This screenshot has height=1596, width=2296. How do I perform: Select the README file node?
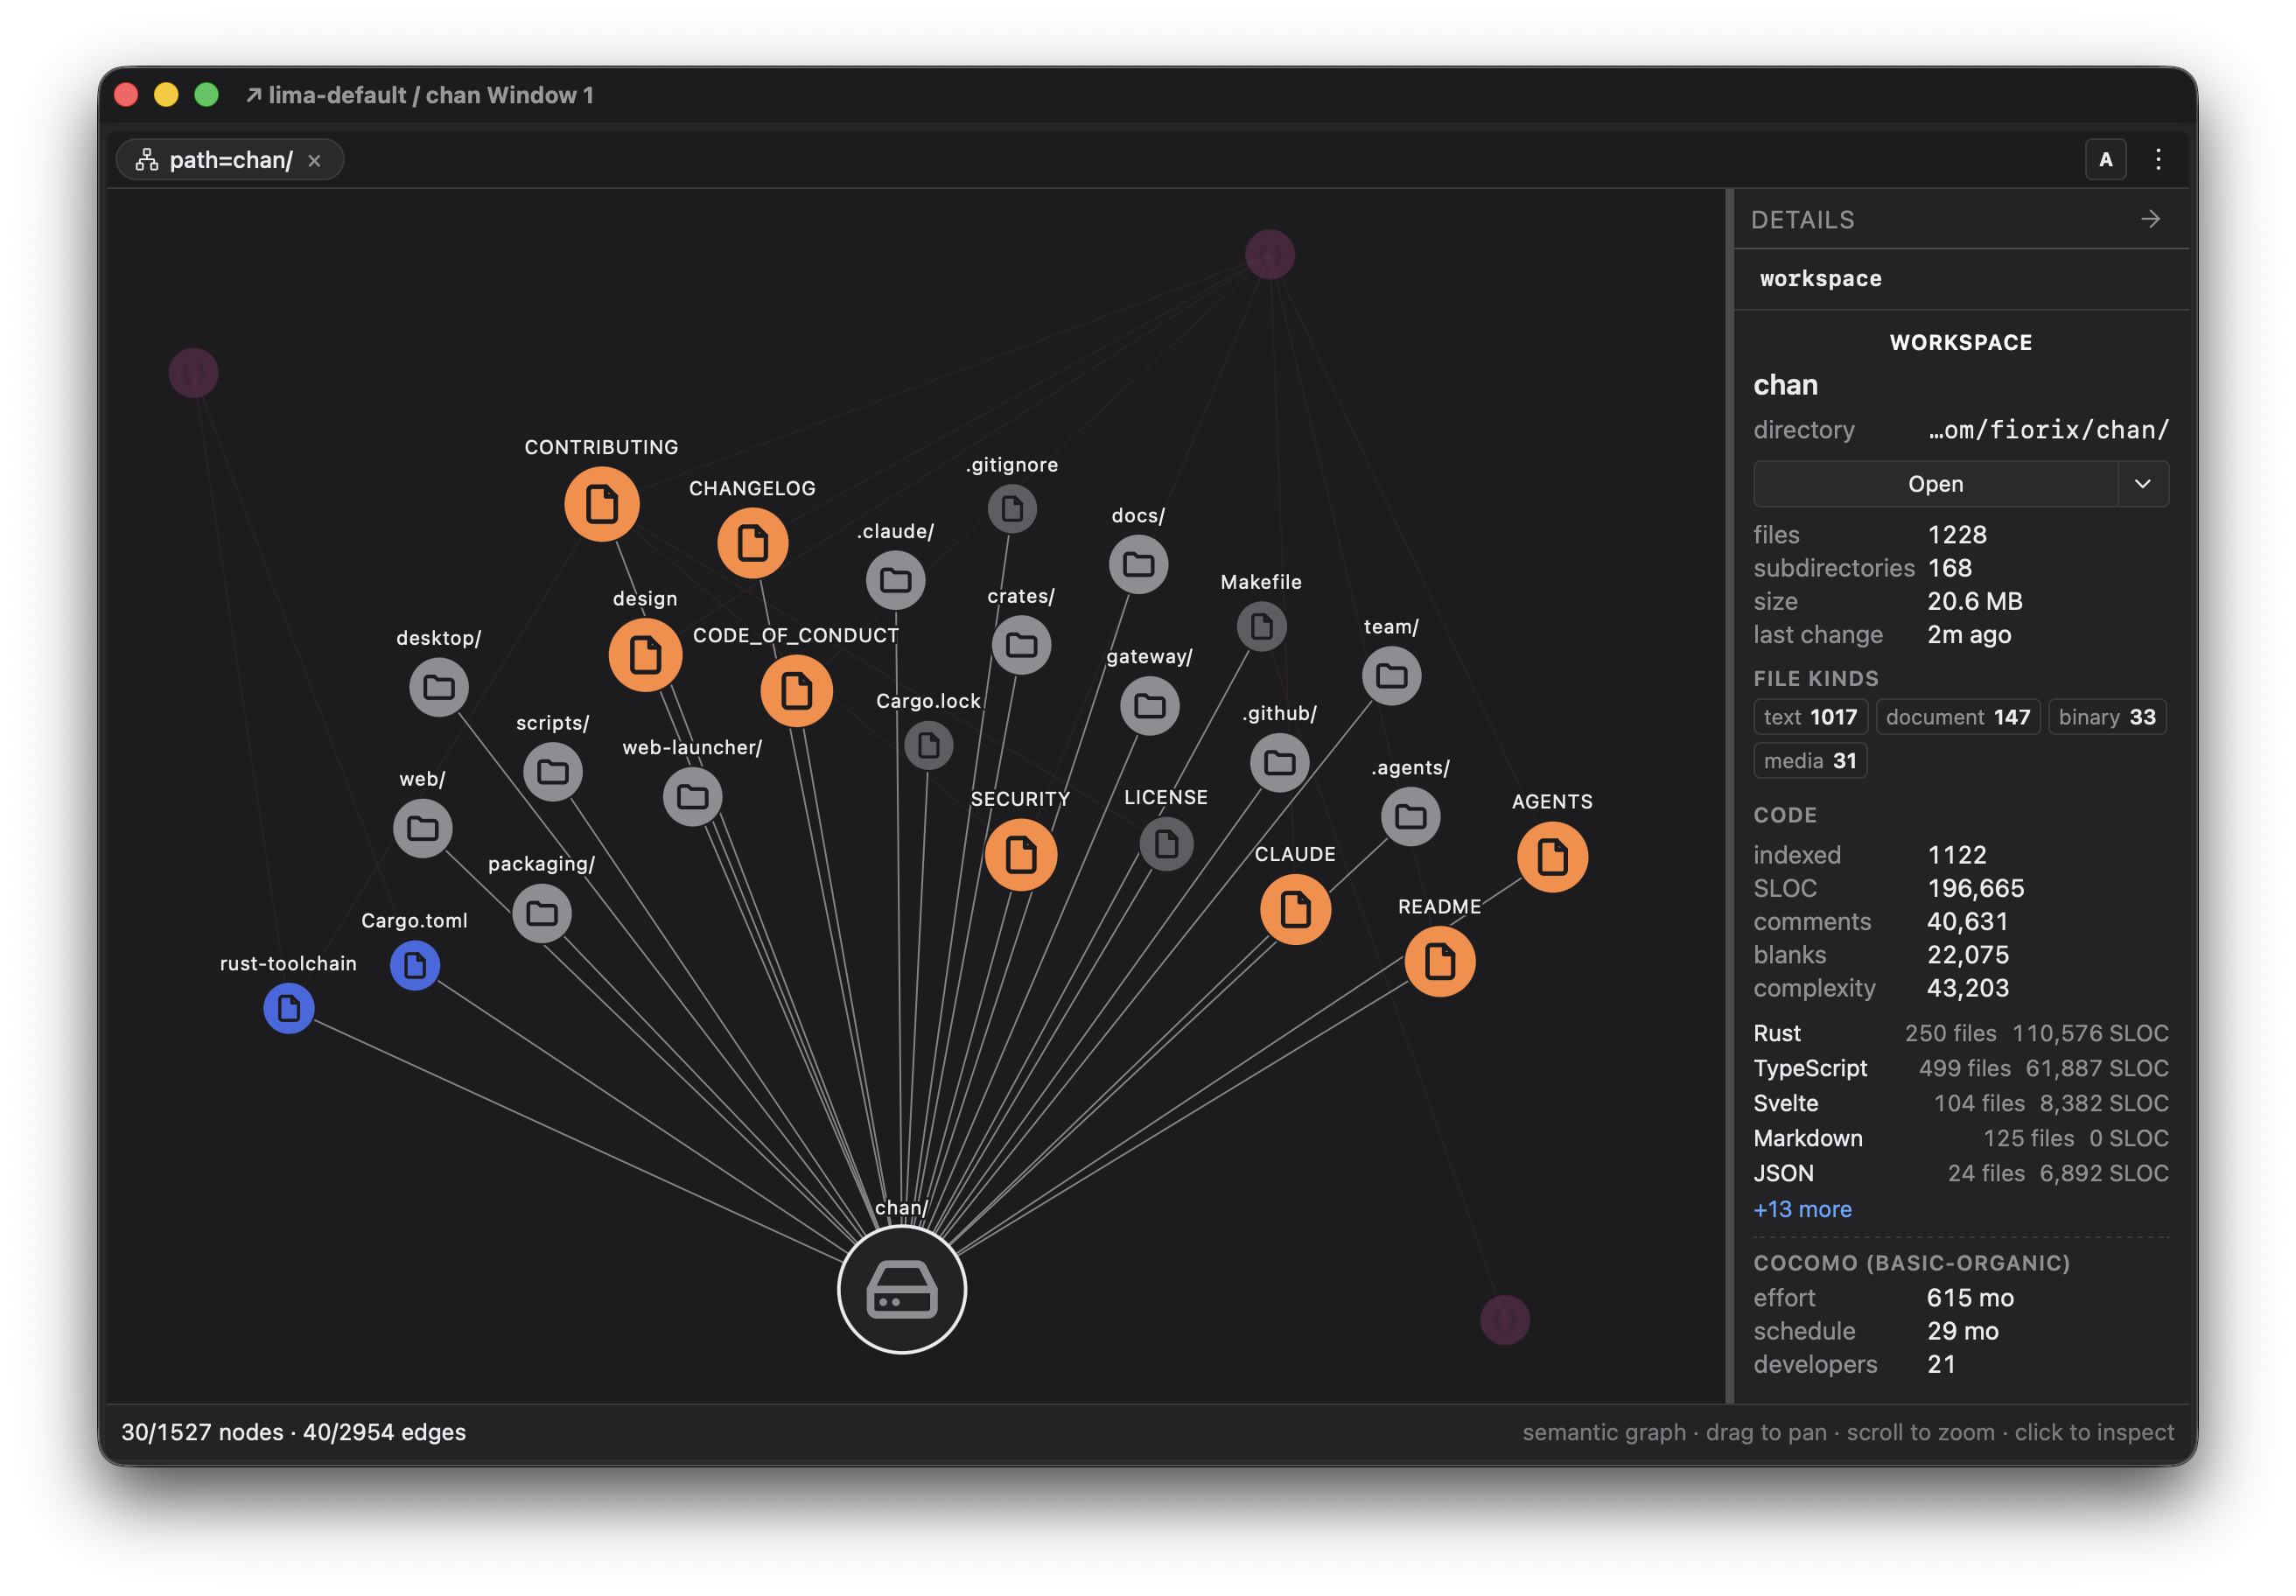point(1439,962)
